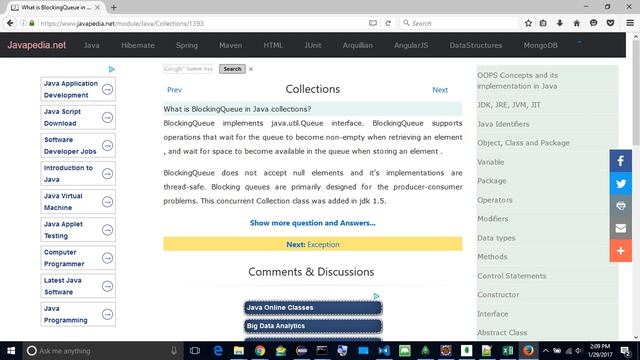
Task: Click Big Data Analytics ad button
Action: (x=313, y=326)
